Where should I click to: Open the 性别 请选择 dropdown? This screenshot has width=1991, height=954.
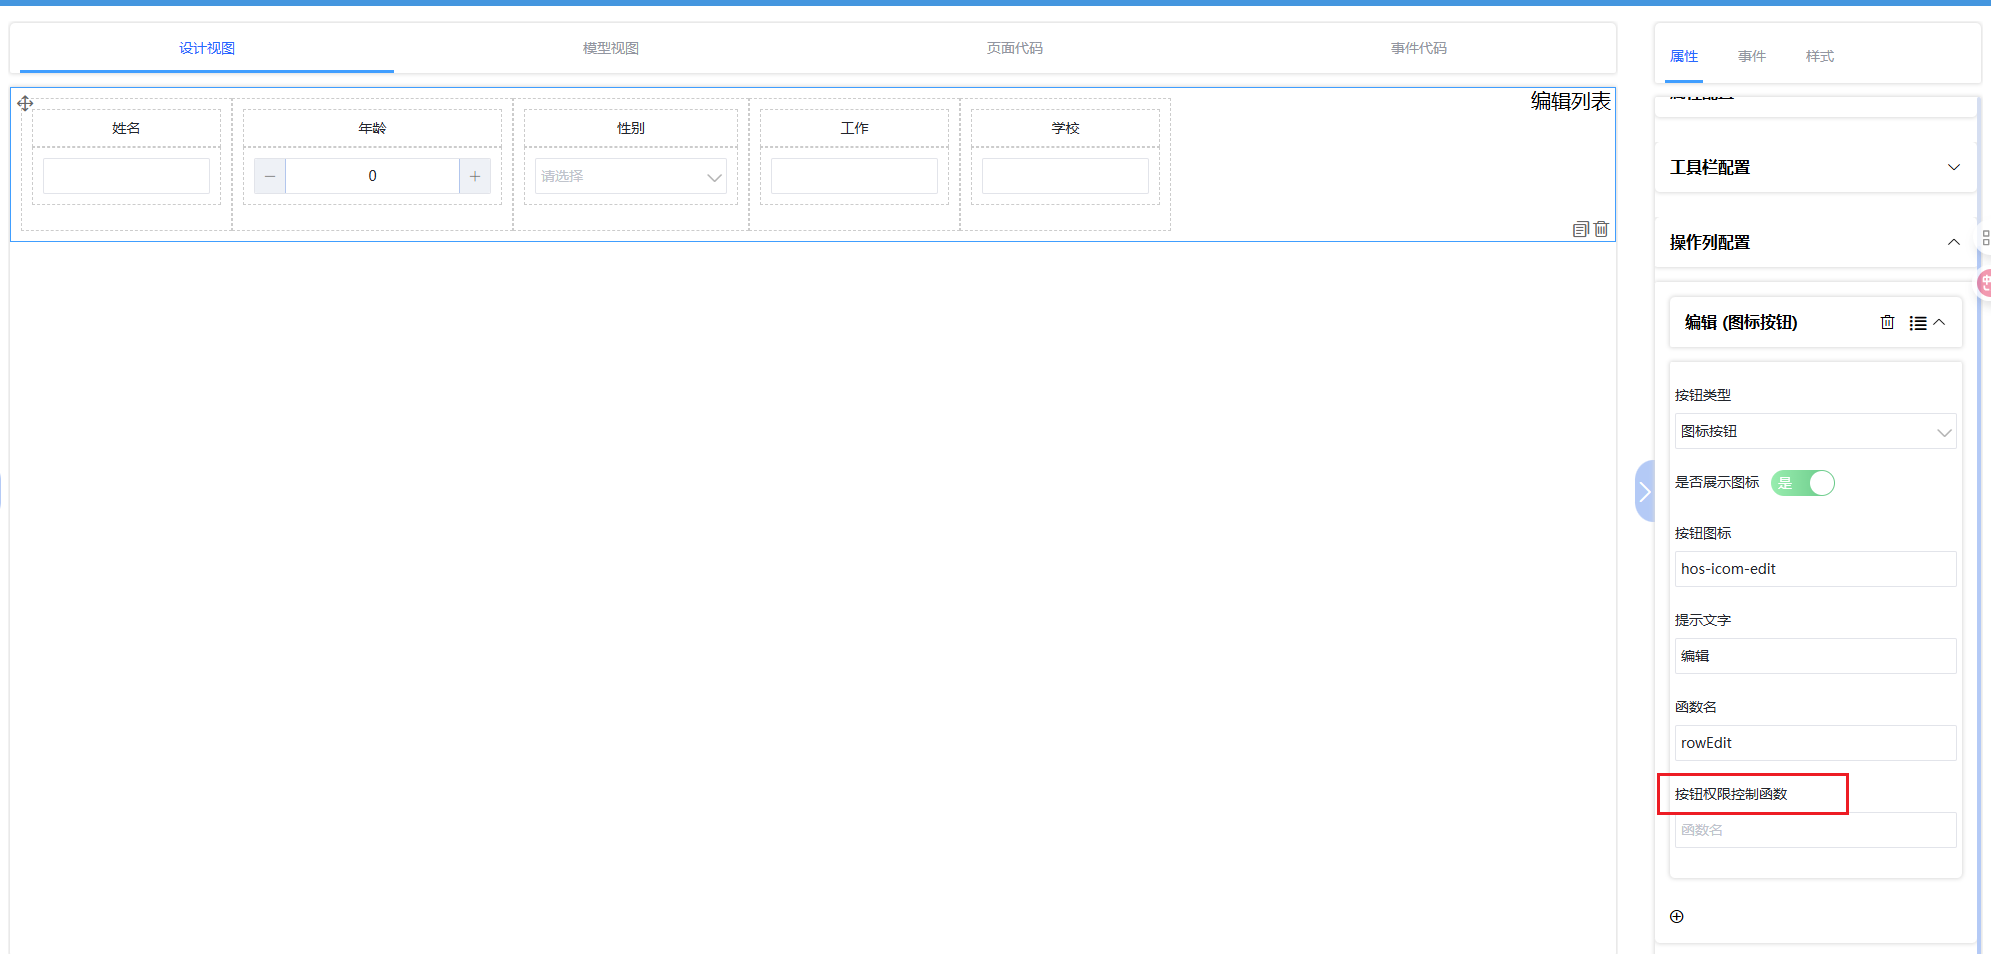630,176
